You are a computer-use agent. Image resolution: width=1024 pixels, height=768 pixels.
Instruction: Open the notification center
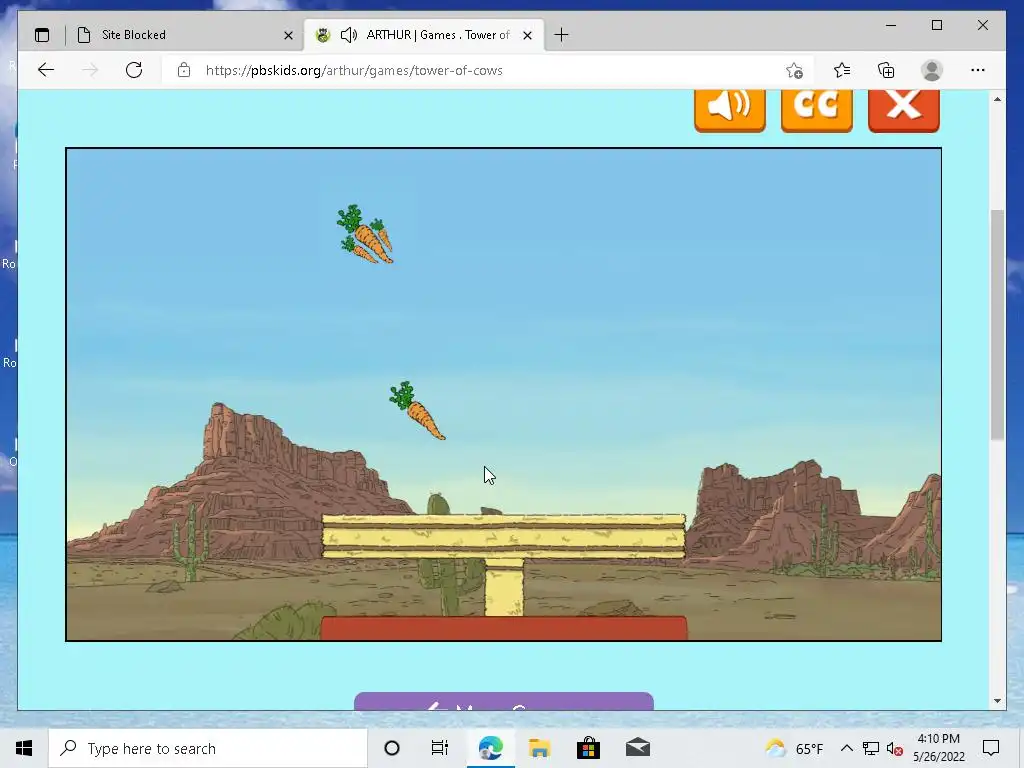pos(991,748)
